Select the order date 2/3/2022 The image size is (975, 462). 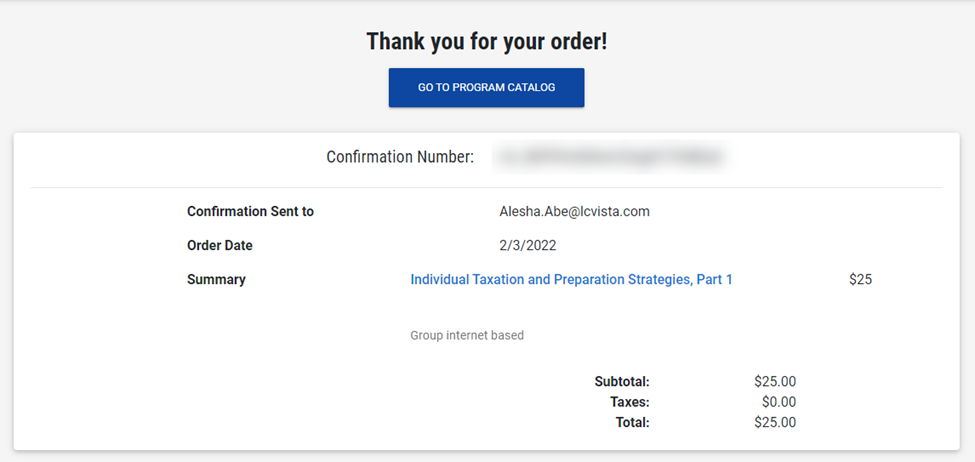click(x=527, y=246)
